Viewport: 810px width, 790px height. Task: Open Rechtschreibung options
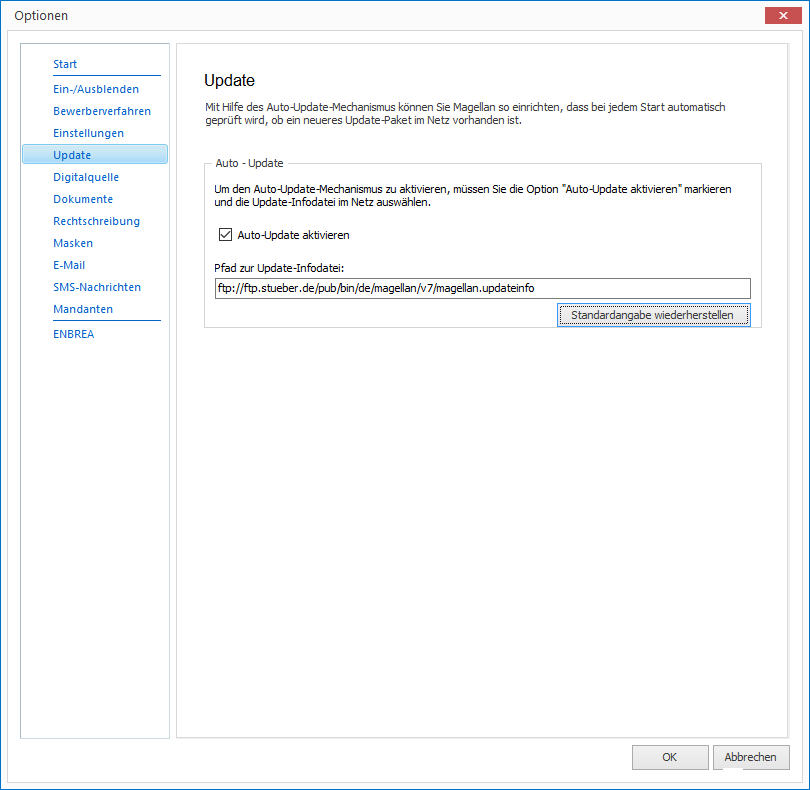(96, 221)
